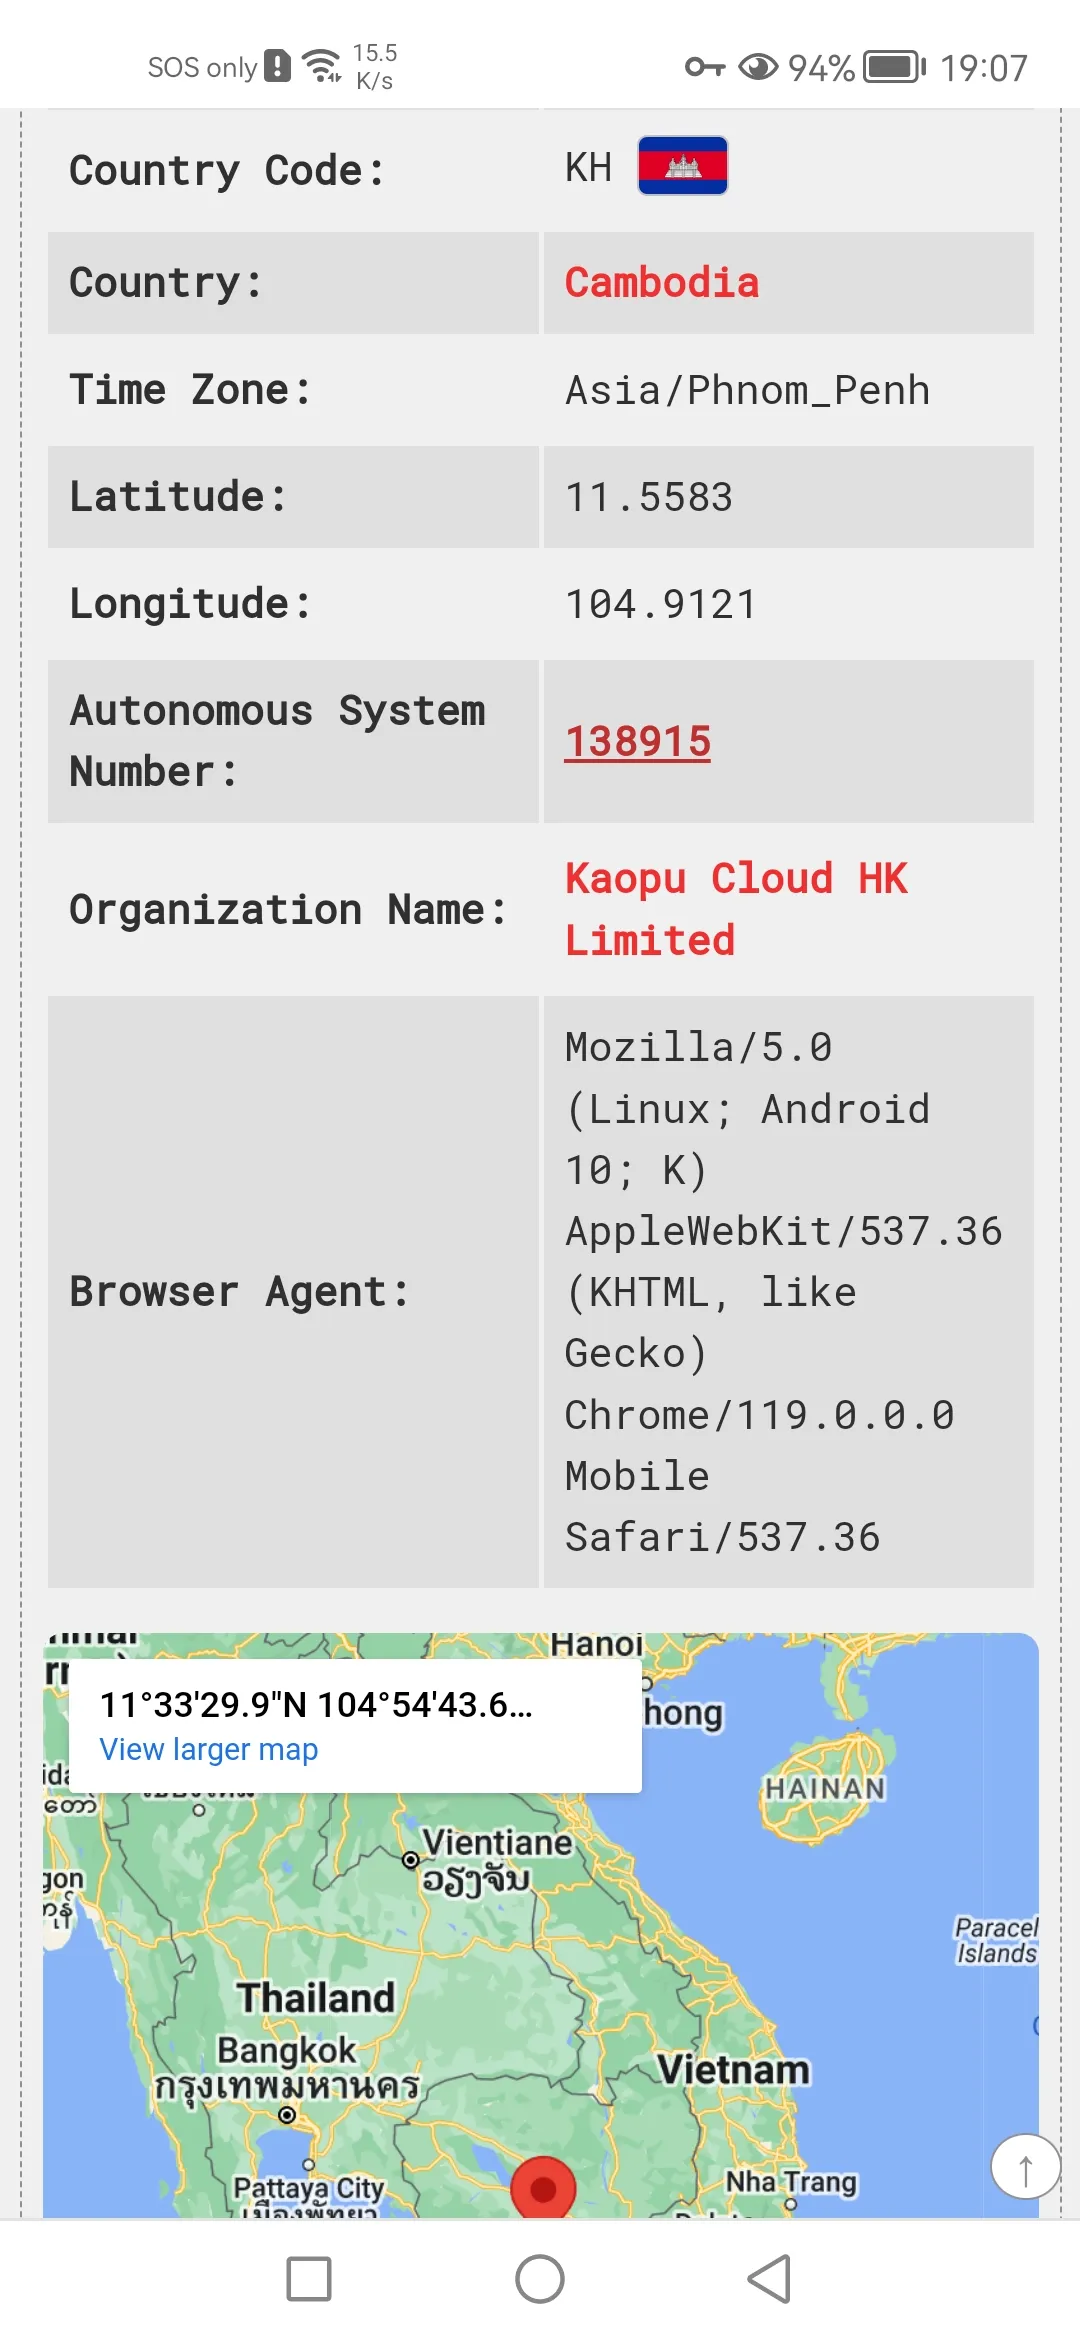Tap the SOS only alert icon

coord(277,66)
